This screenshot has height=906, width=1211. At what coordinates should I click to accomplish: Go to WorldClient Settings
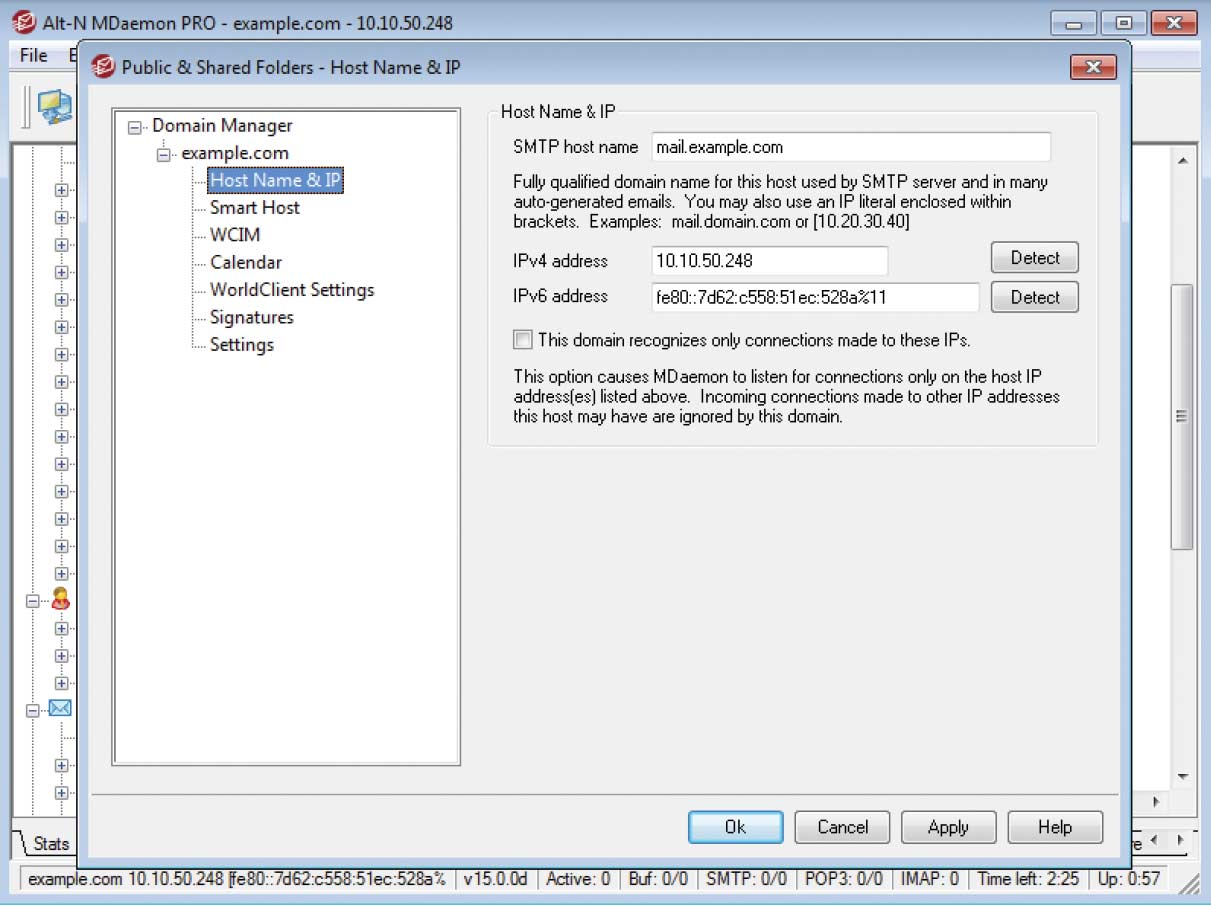tap(292, 290)
